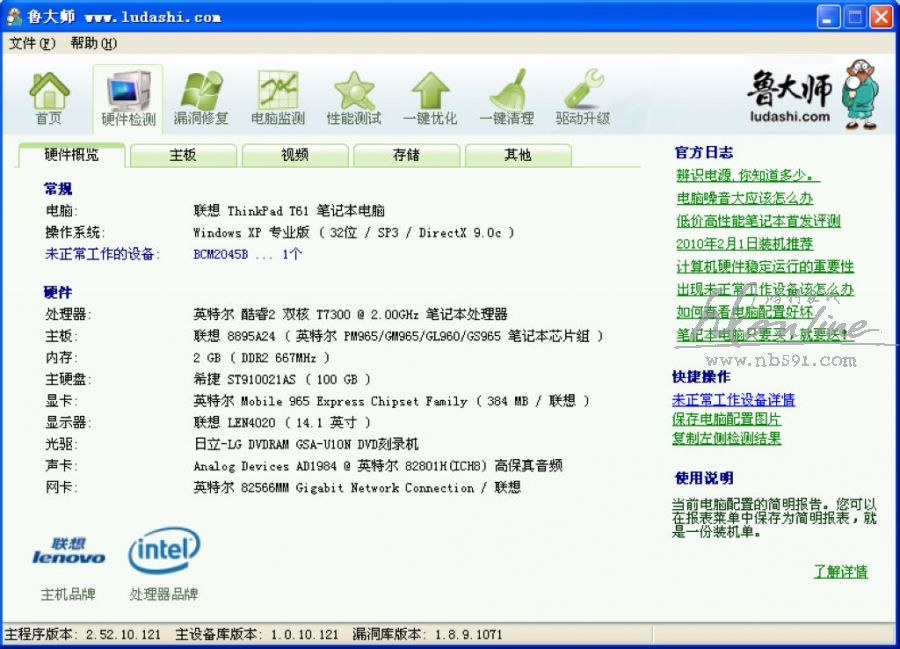Open the 帮助(H) menu
The height and width of the screenshot is (649, 900).
93,43
